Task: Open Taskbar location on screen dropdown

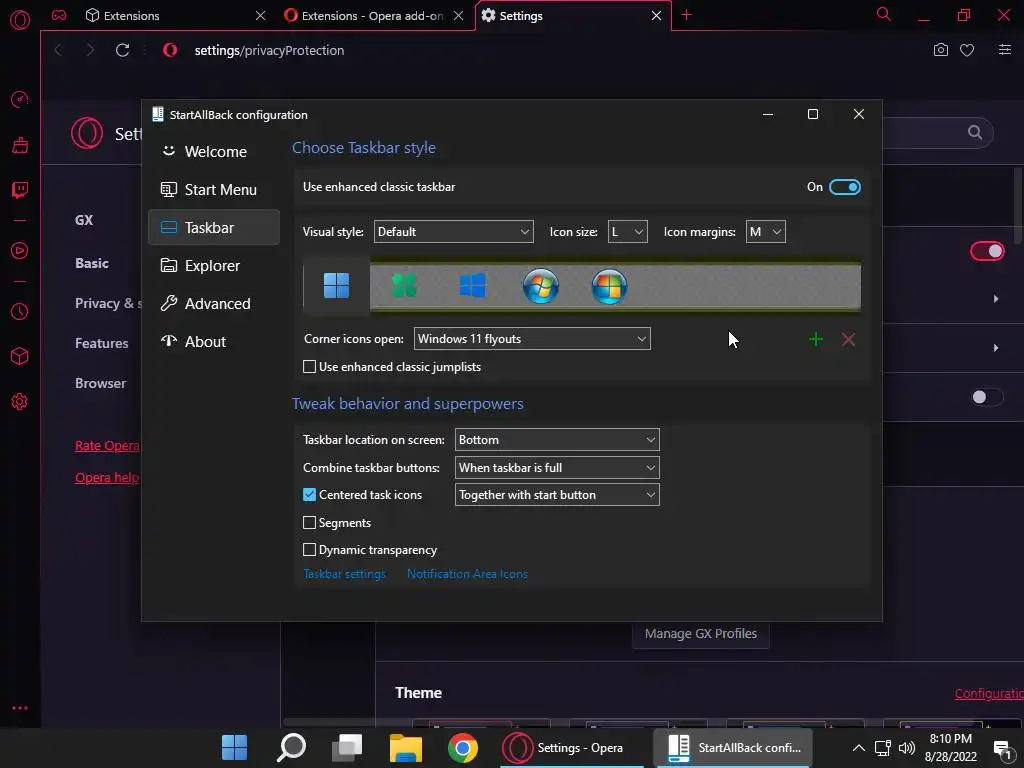Action: pos(557,440)
